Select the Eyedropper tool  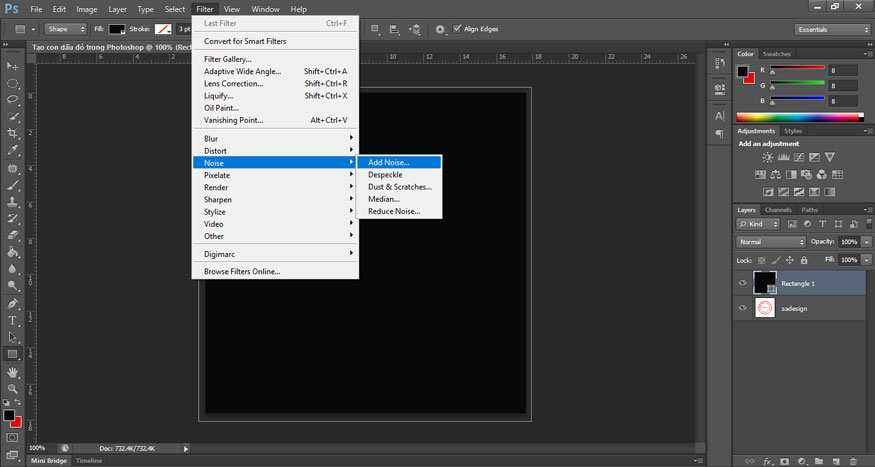12,150
